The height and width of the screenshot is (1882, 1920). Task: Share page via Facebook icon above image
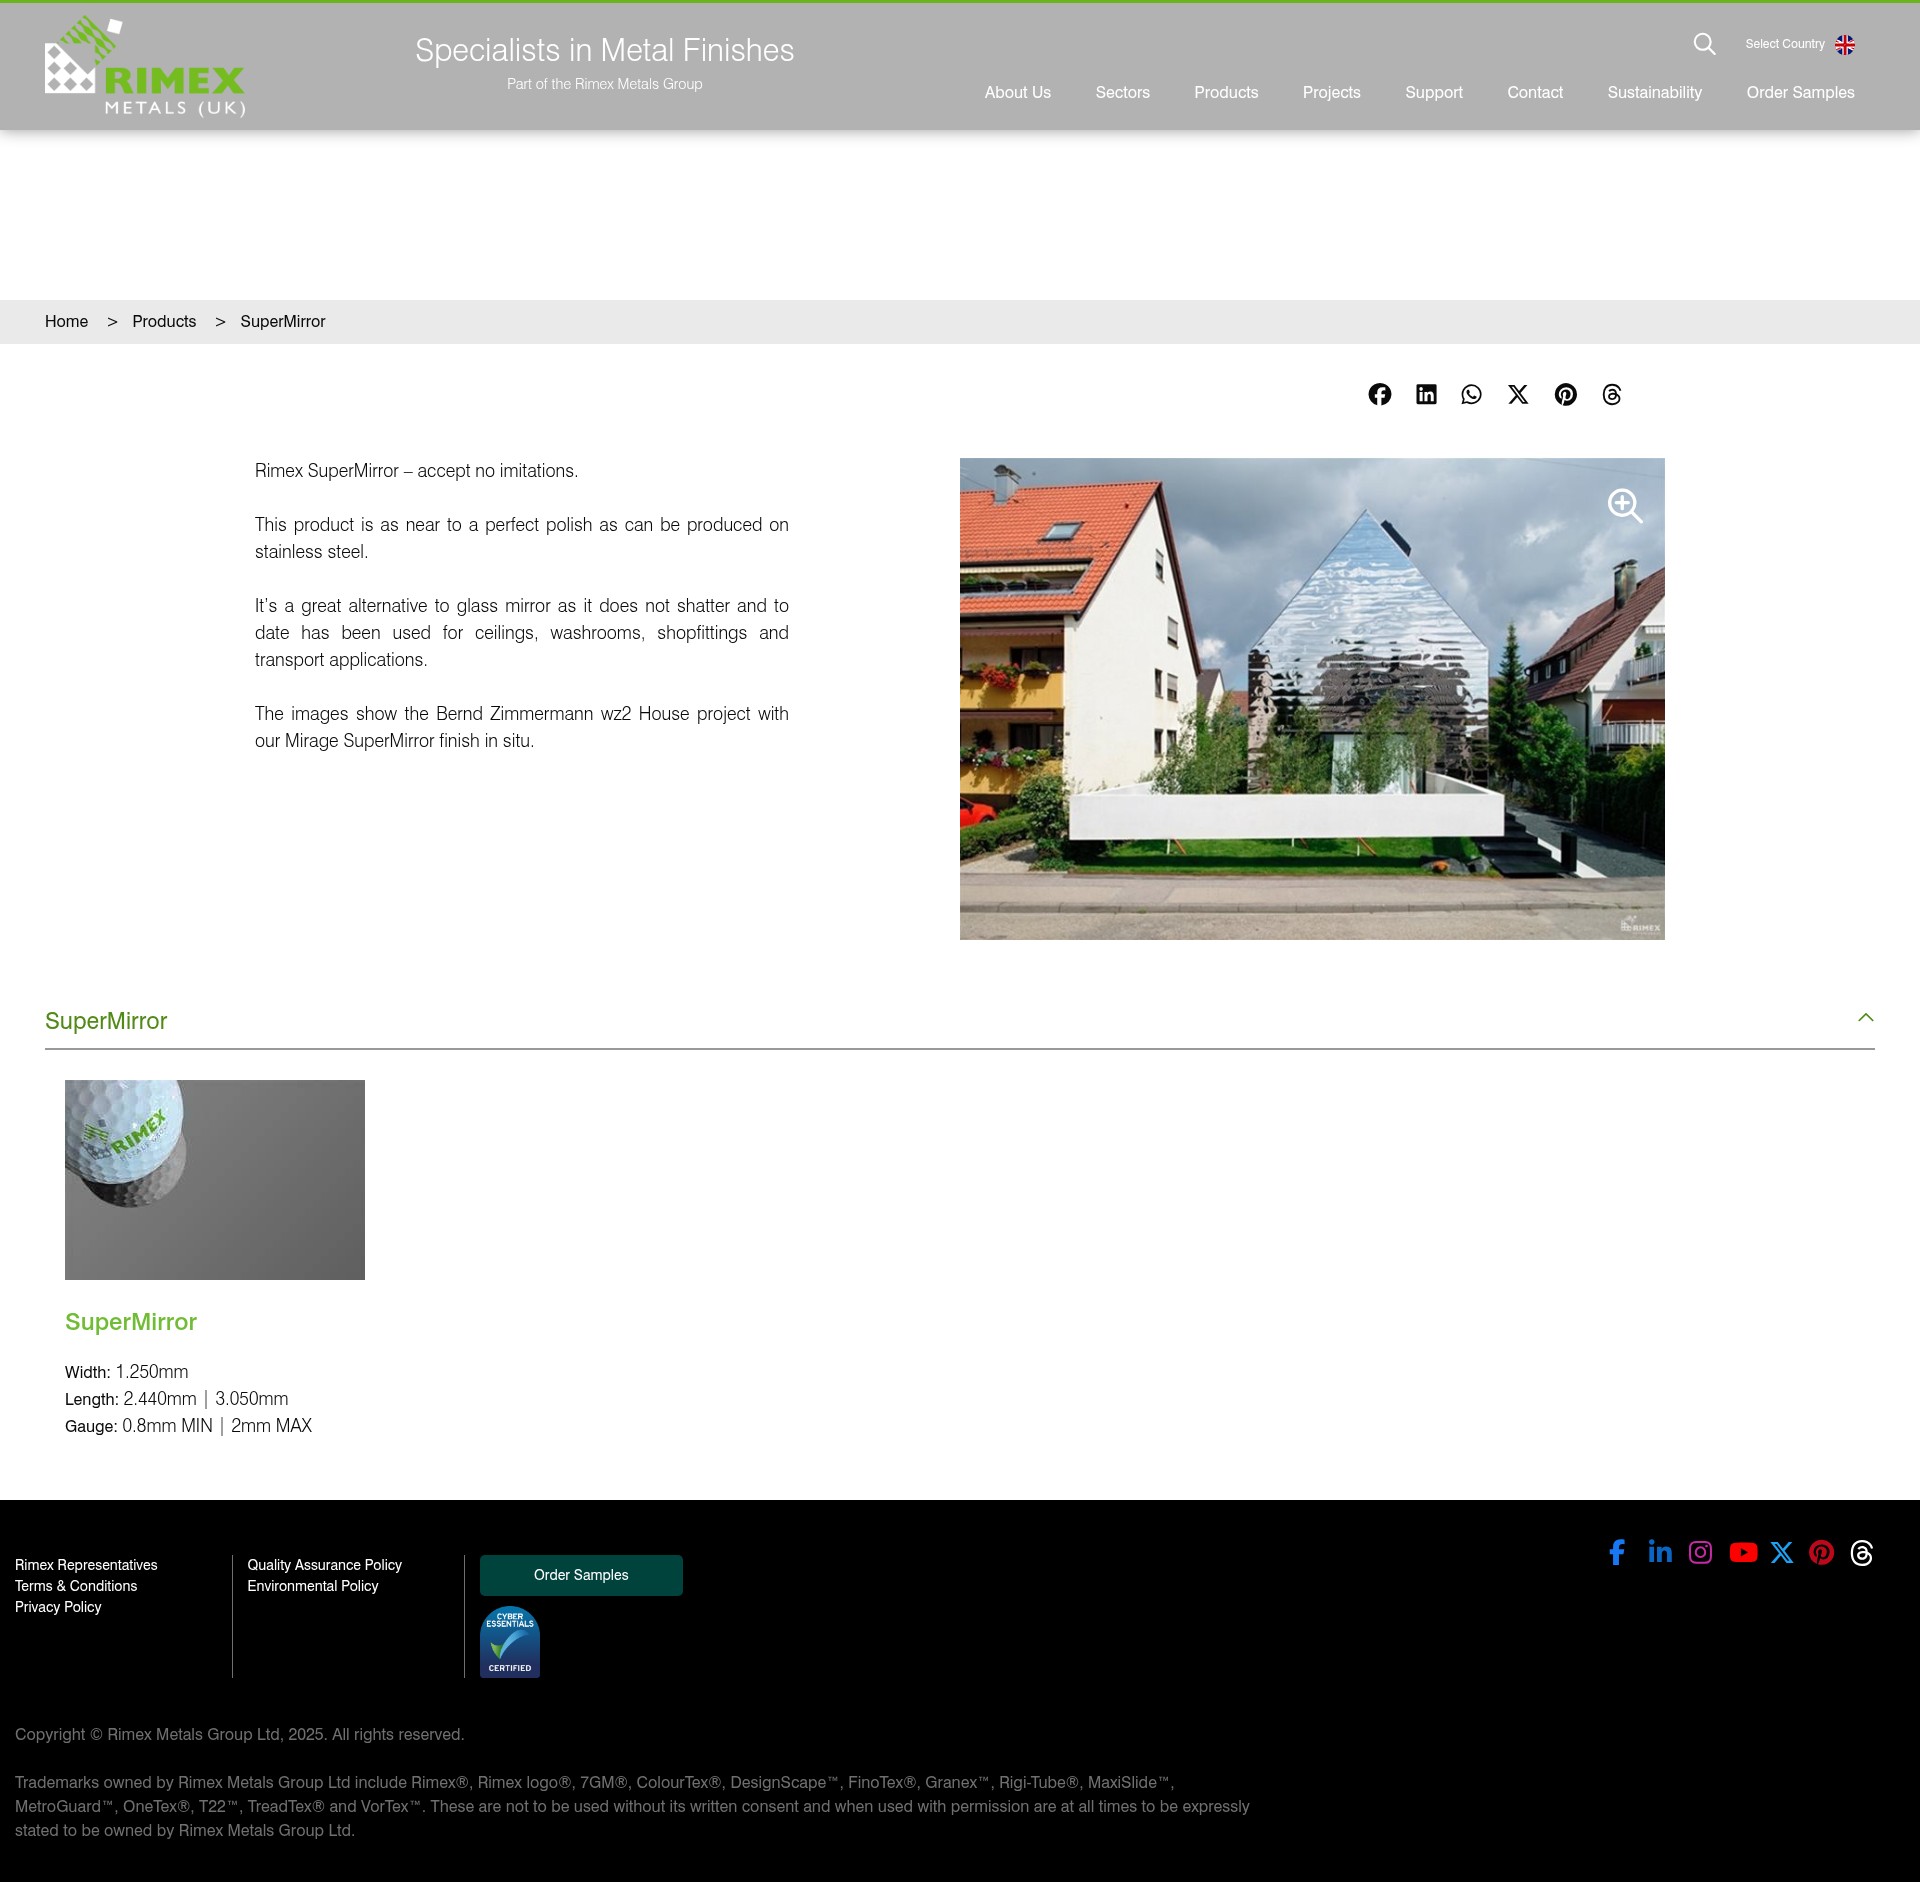click(1380, 394)
